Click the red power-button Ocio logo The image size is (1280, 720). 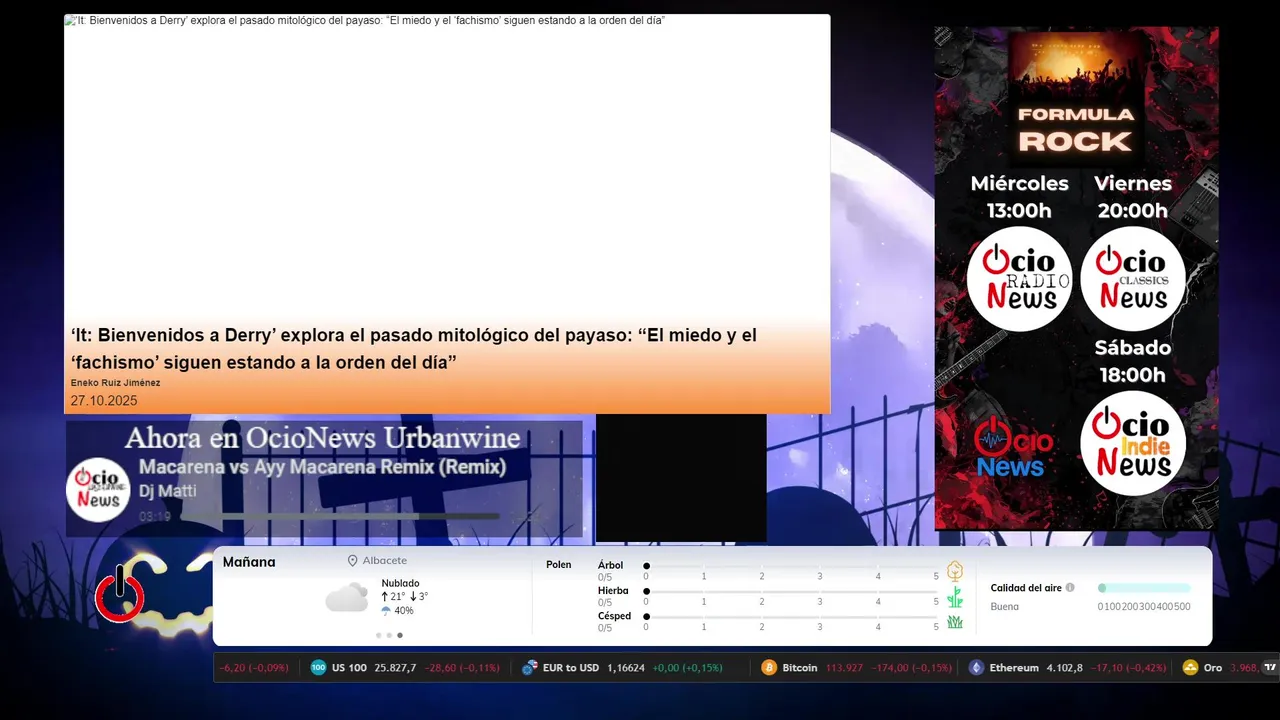[x=120, y=596]
